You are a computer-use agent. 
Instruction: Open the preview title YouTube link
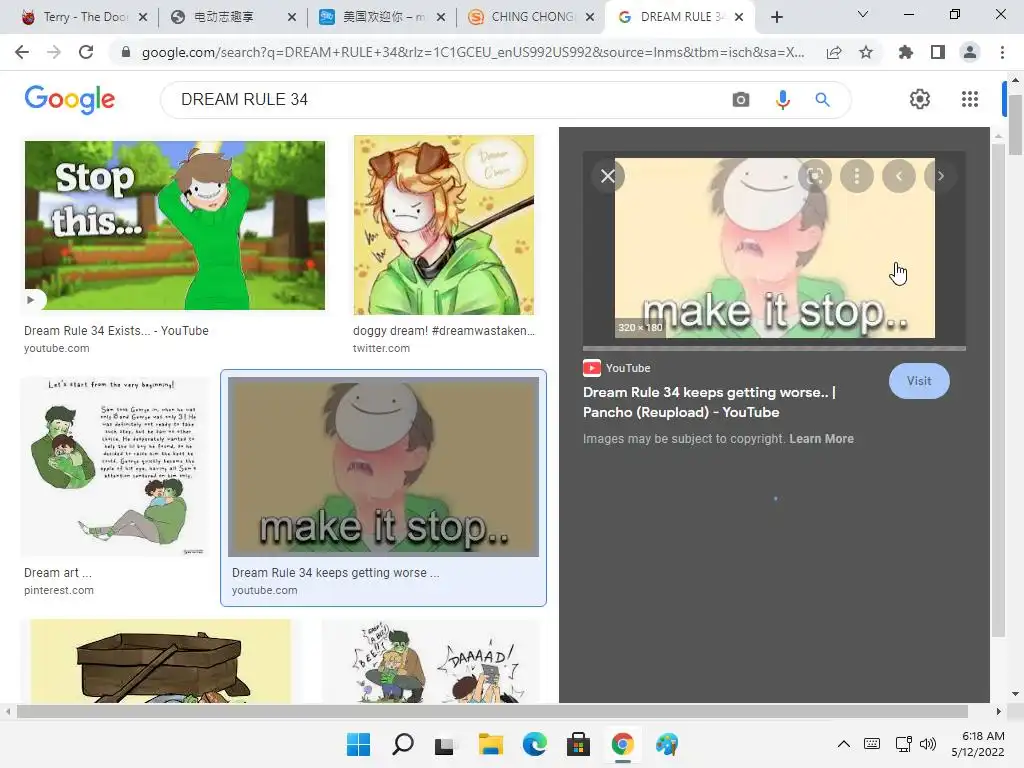[709, 402]
